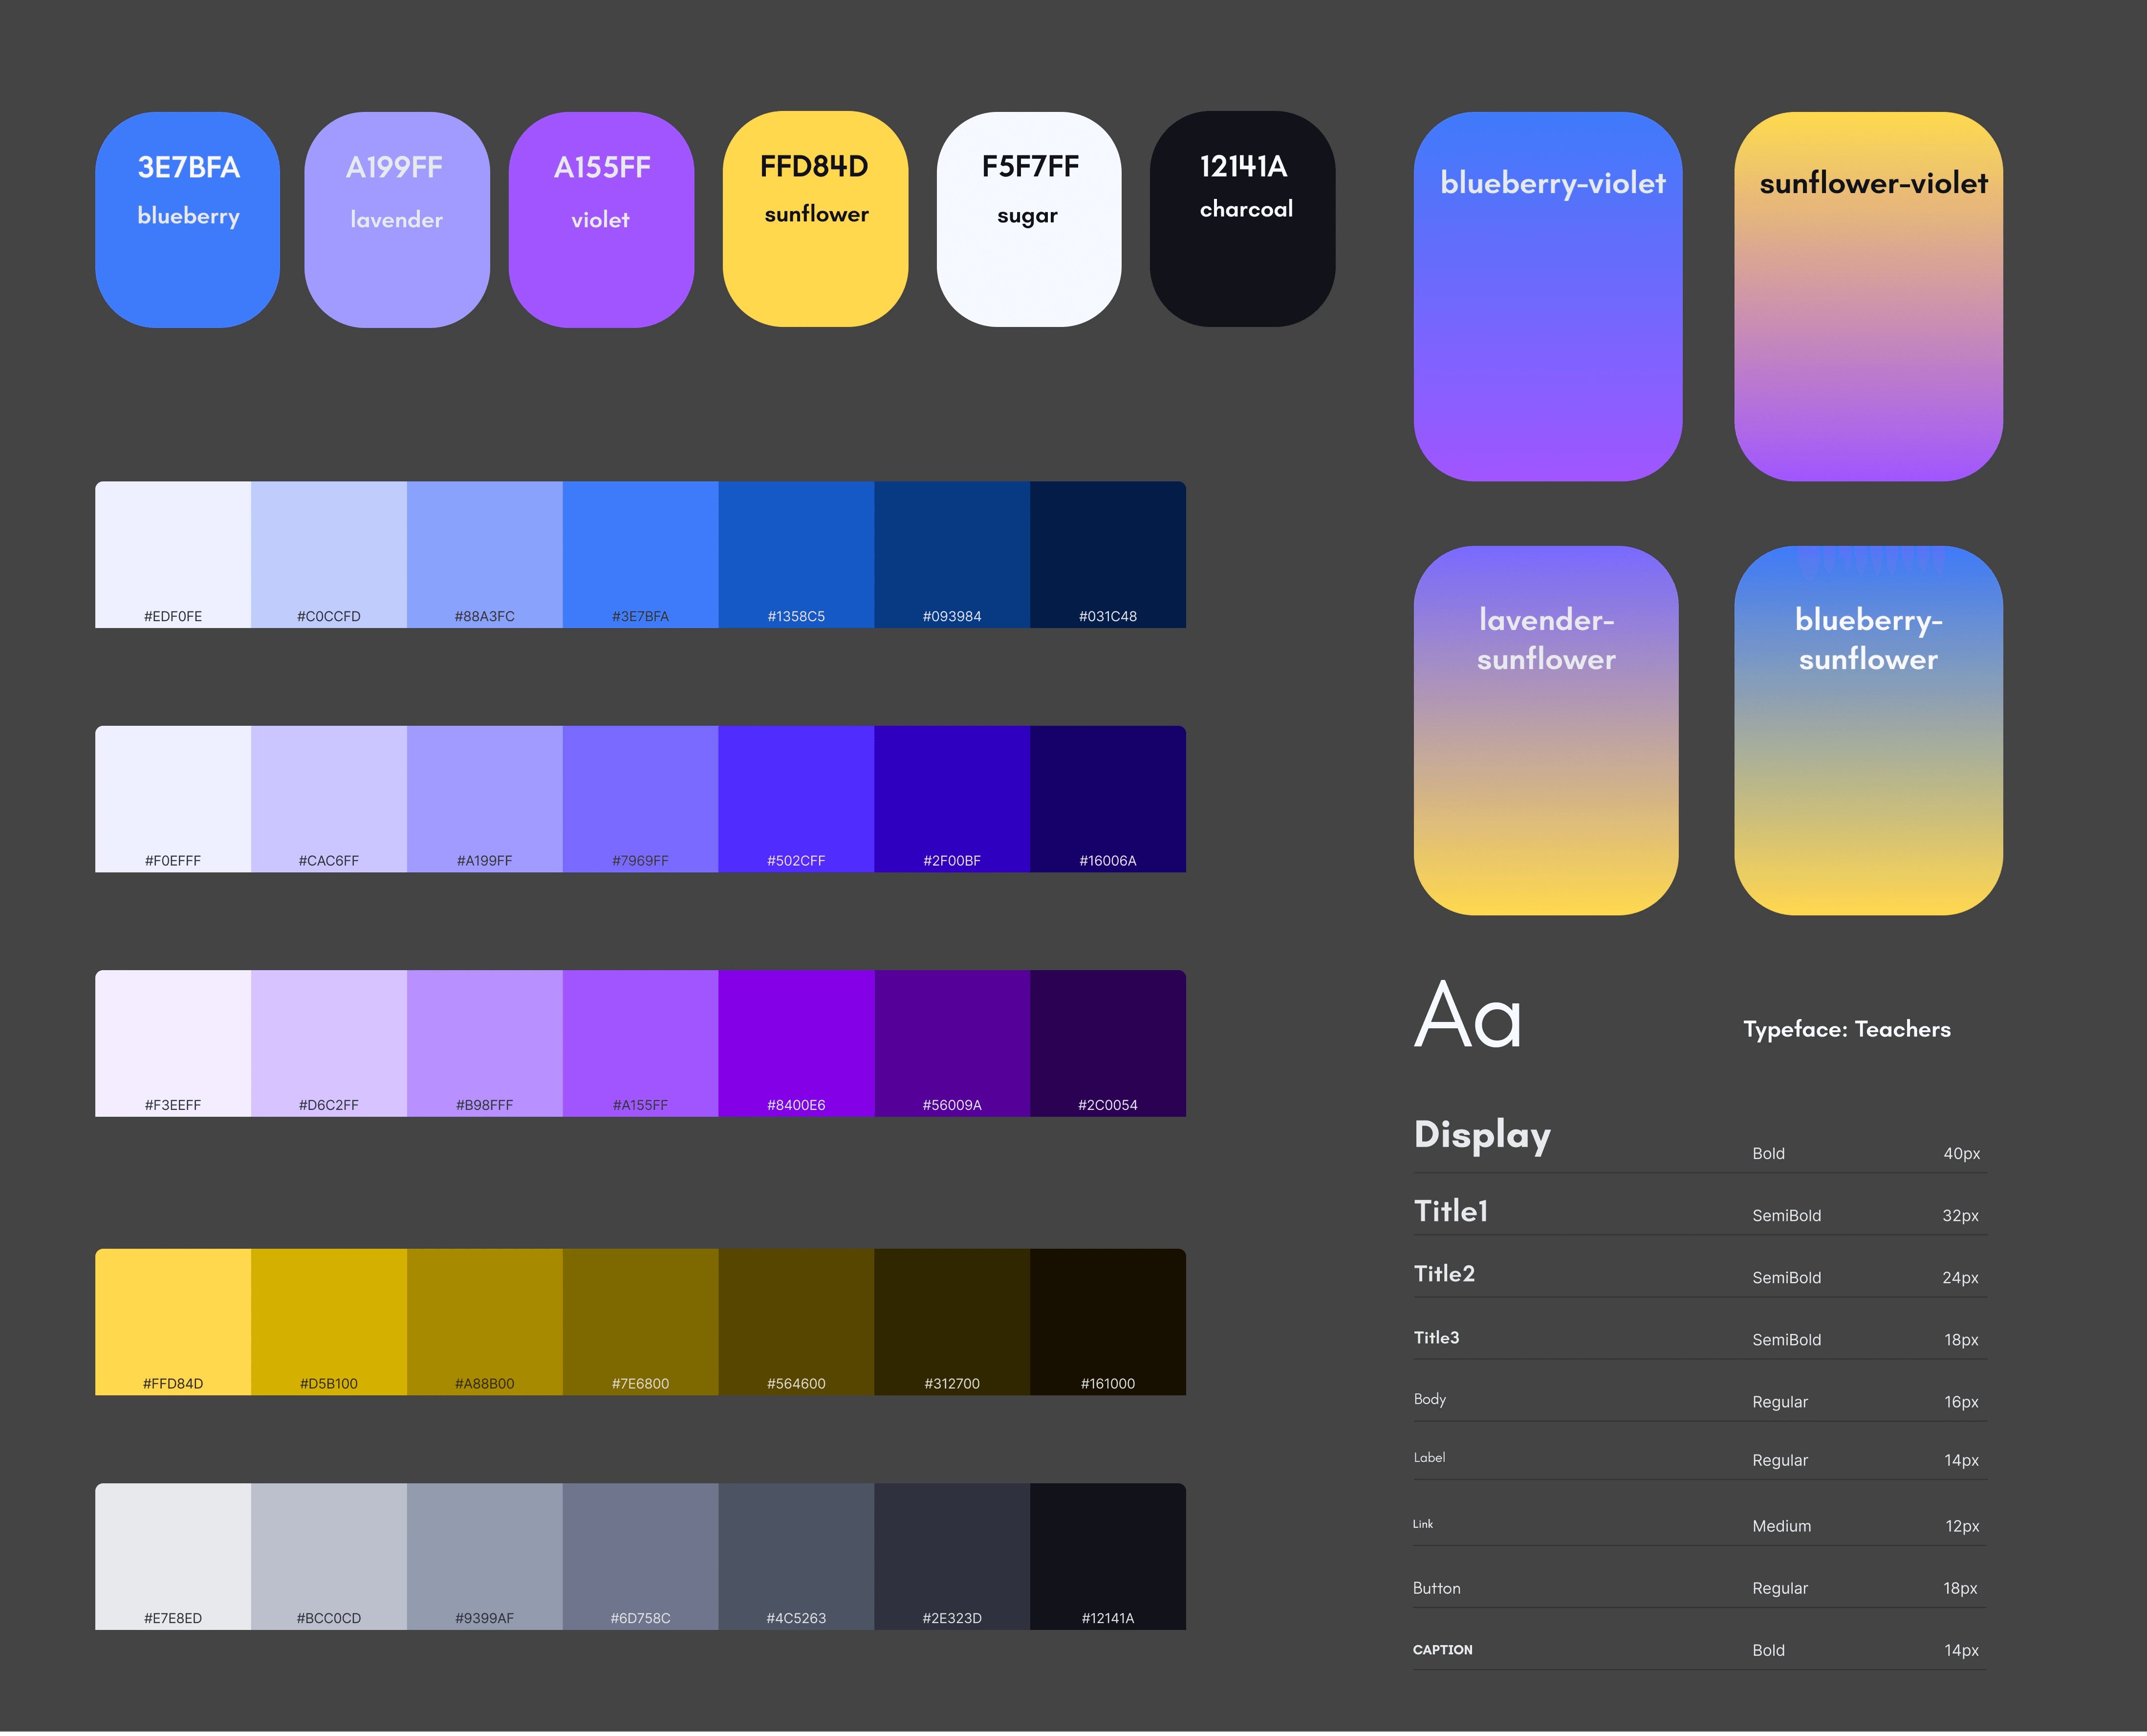Screen dimensions: 2147x1736
Task: Click the lavender-sunflower gradient card
Action: pos(1545,730)
